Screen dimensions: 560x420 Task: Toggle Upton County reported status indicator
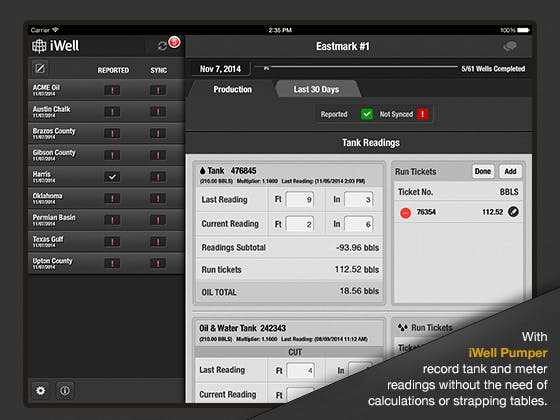[112, 264]
